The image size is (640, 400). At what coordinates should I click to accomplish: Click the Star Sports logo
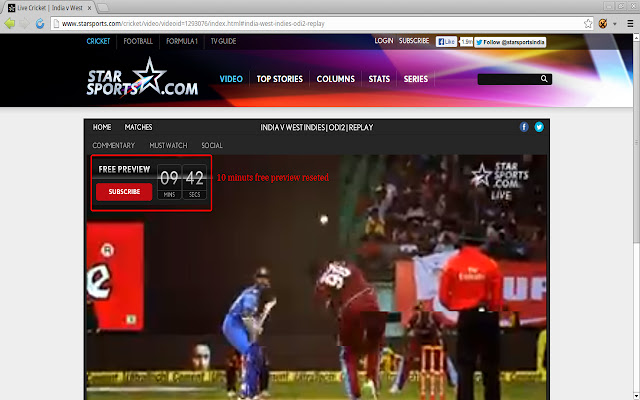(x=142, y=78)
